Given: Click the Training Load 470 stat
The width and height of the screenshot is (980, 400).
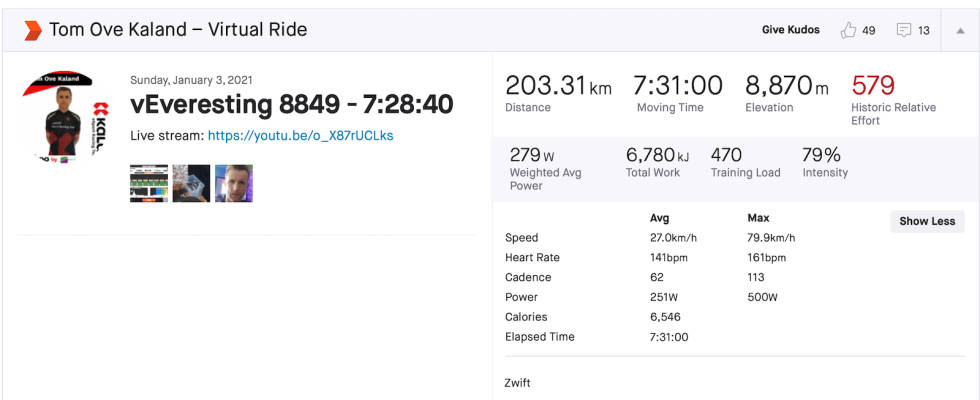Looking at the screenshot, I should click(746, 162).
